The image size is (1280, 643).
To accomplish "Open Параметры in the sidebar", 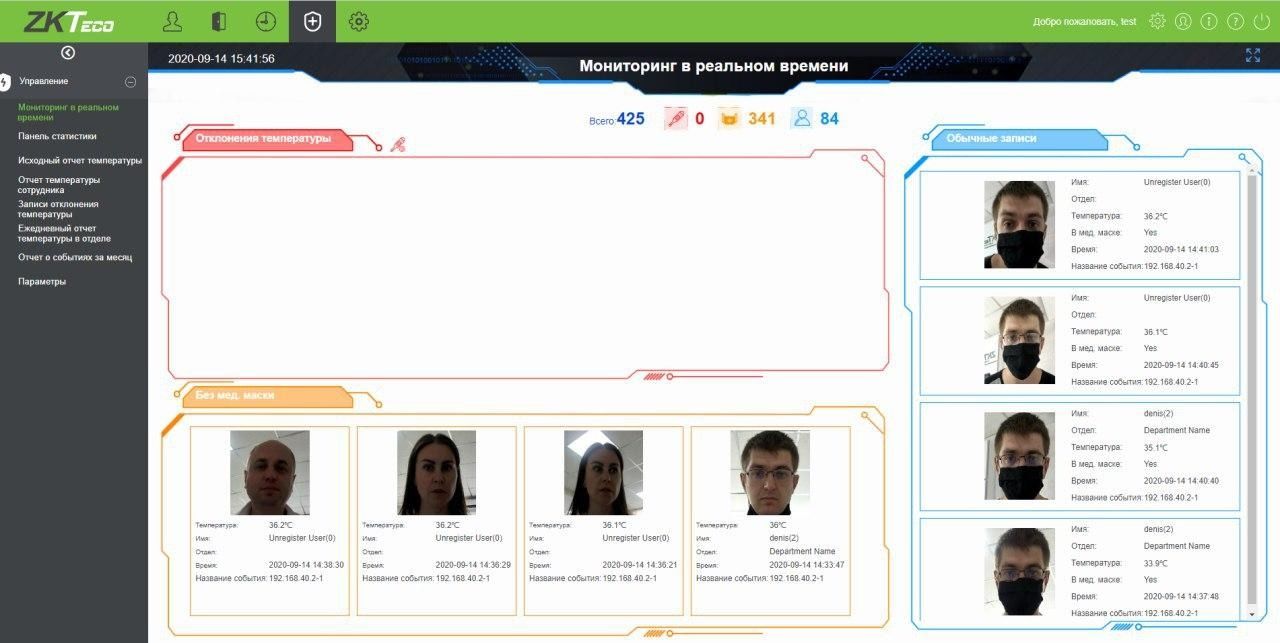I will point(42,281).
